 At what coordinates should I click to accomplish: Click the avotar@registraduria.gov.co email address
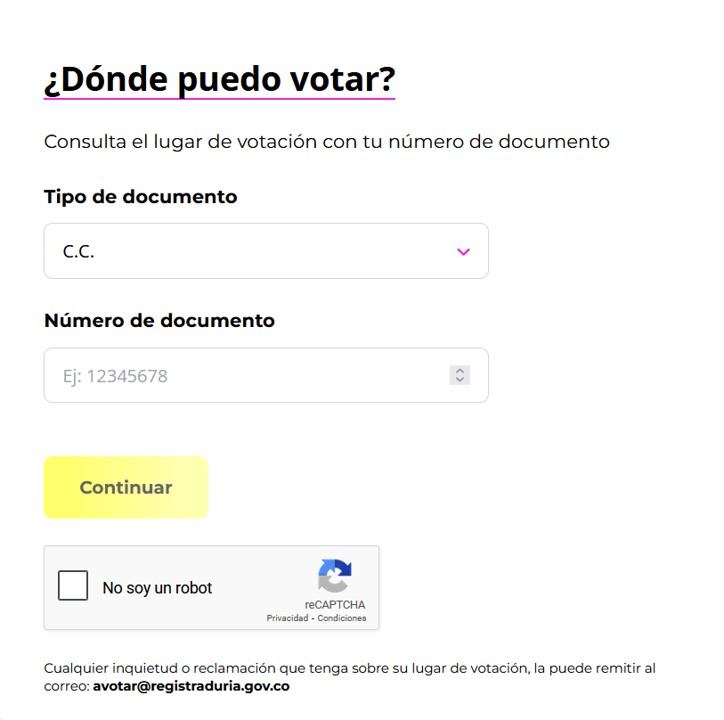(x=191, y=687)
